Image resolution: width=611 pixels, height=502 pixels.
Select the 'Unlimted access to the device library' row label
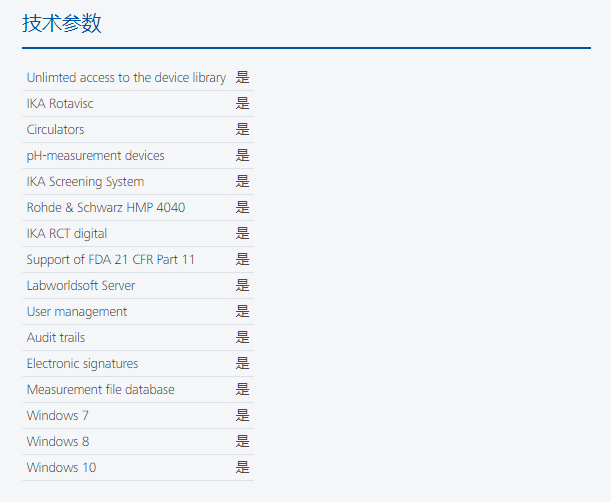coord(126,78)
